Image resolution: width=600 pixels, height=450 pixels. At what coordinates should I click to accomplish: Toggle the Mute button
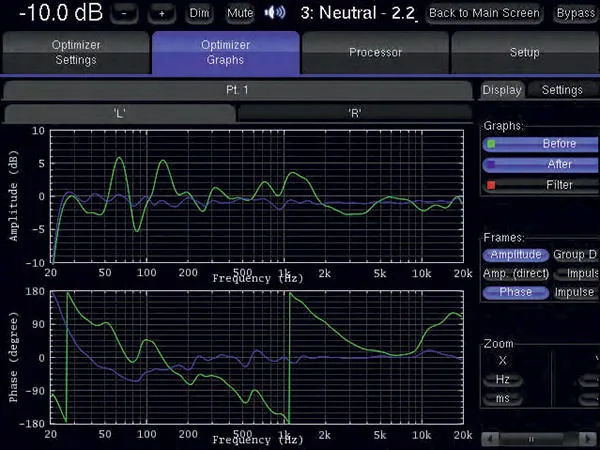pyautogui.click(x=240, y=13)
